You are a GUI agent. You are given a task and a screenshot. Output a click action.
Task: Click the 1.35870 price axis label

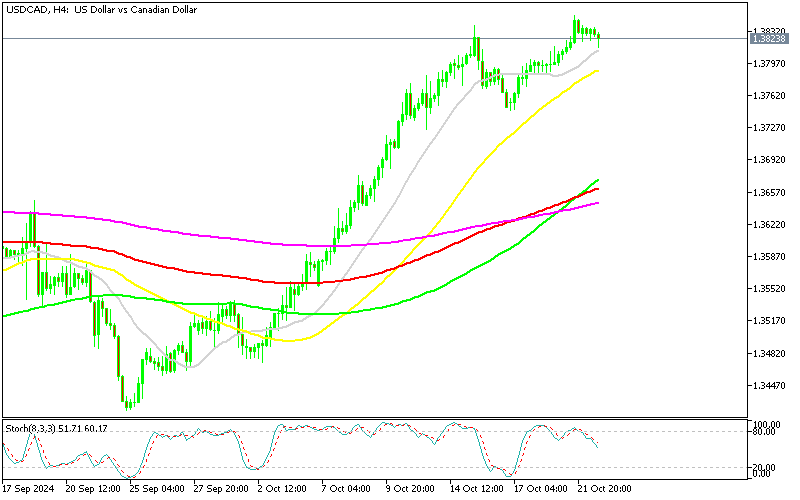click(769, 257)
